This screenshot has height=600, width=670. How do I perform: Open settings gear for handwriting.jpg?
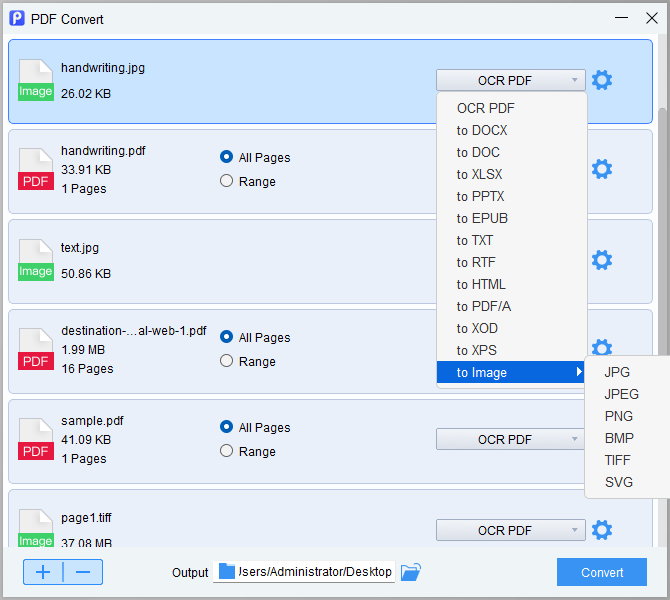602,80
